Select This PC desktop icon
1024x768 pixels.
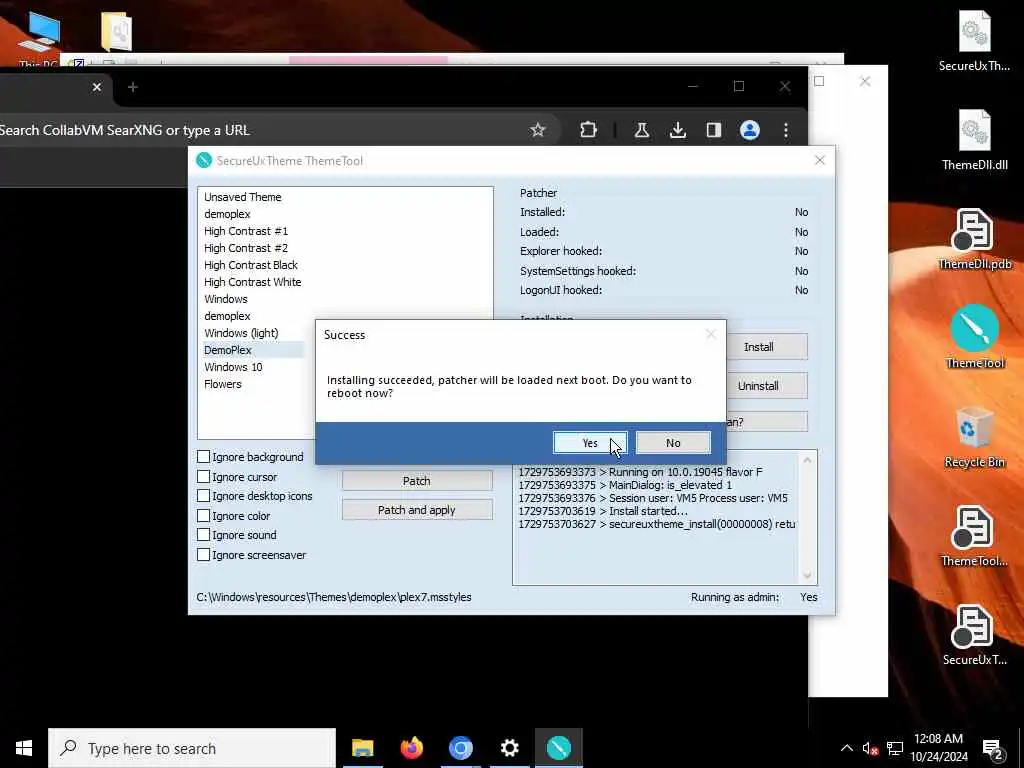pos(39,38)
